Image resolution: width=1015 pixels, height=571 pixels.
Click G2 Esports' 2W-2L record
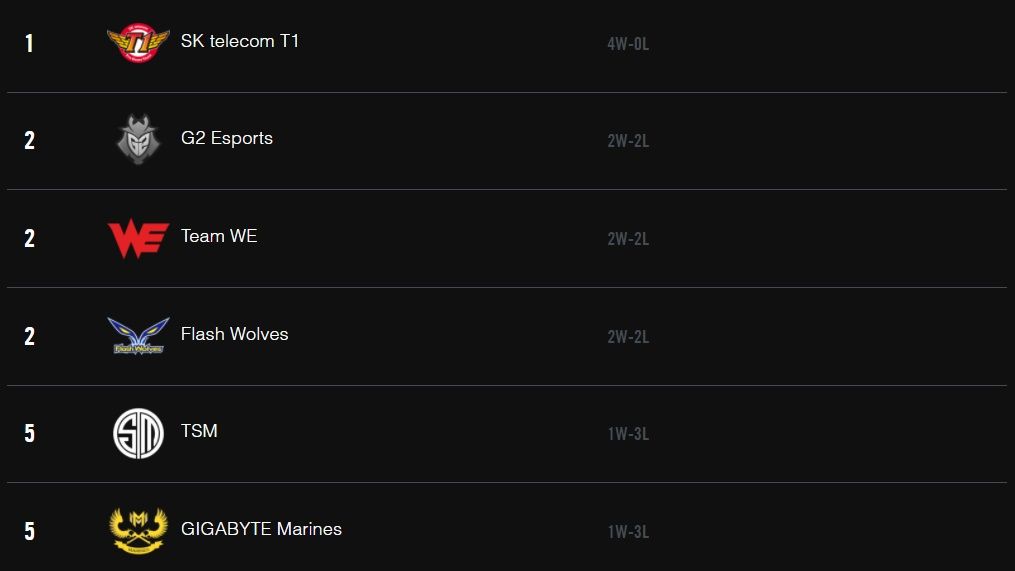pyautogui.click(x=628, y=141)
